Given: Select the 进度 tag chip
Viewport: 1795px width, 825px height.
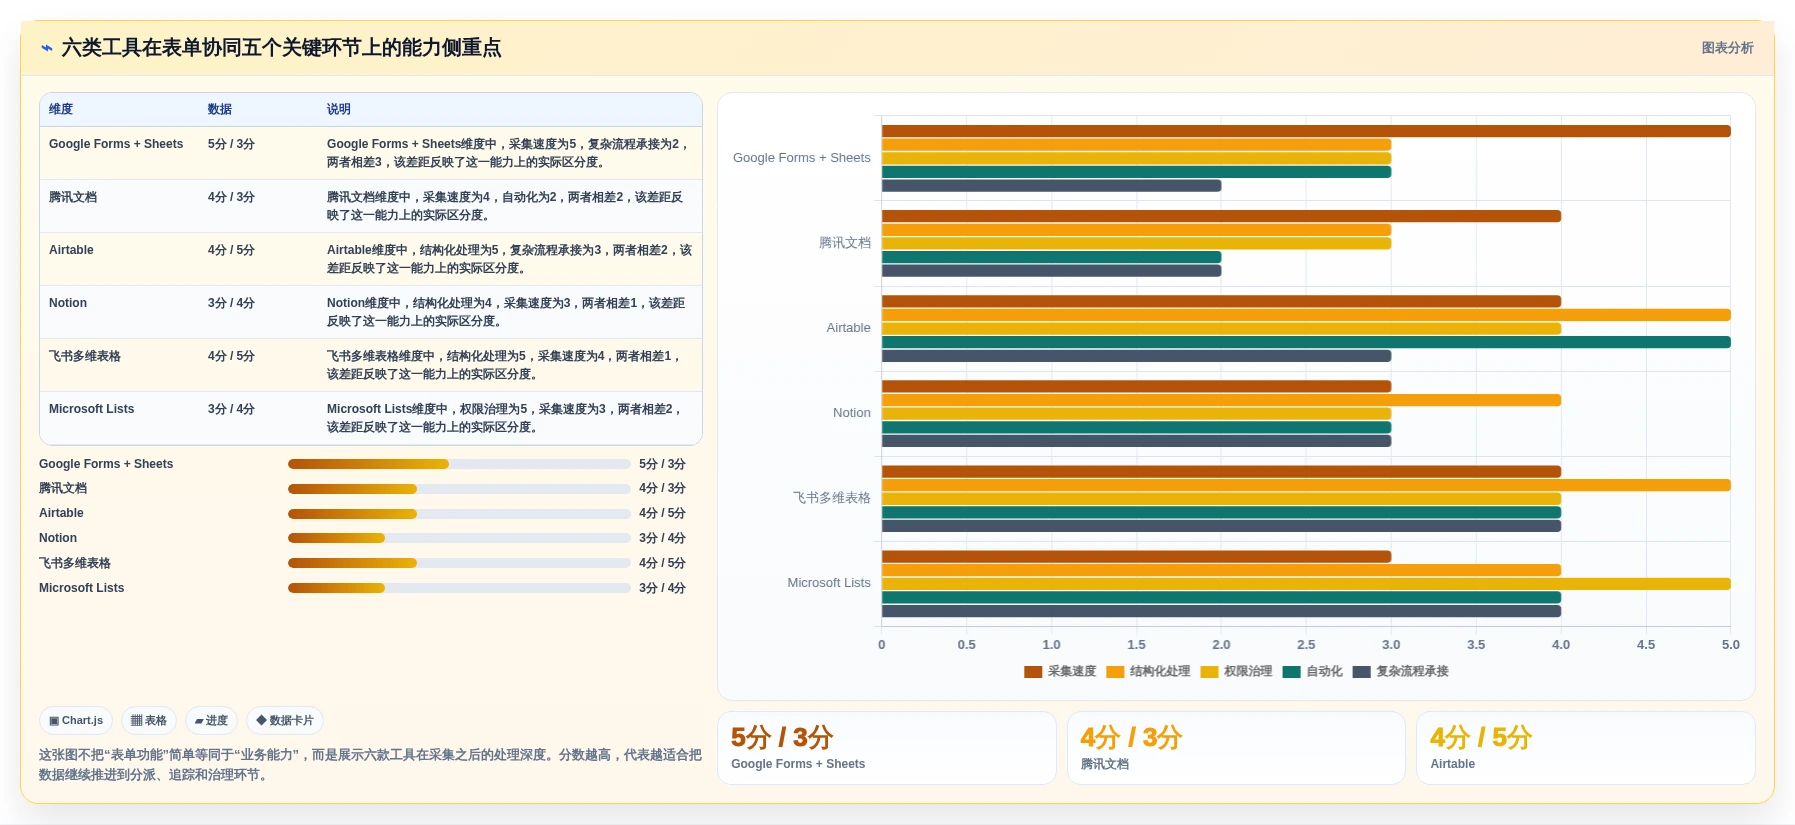Looking at the screenshot, I should [x=211, y=720].
